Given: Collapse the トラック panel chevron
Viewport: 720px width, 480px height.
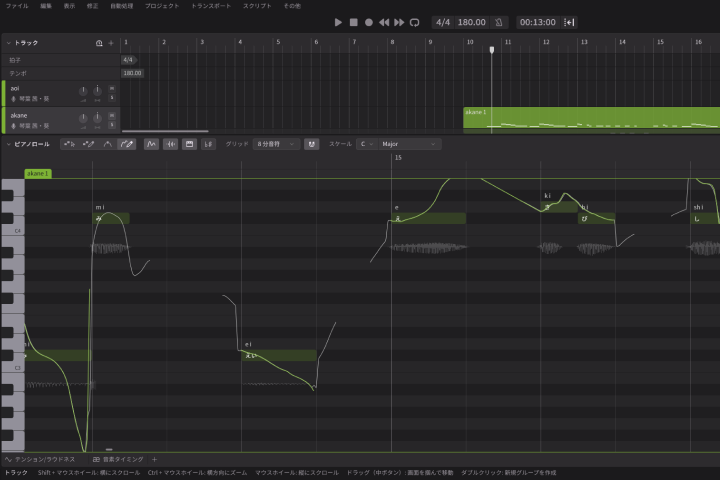Looking at the screenshot, I should [8, 43].
